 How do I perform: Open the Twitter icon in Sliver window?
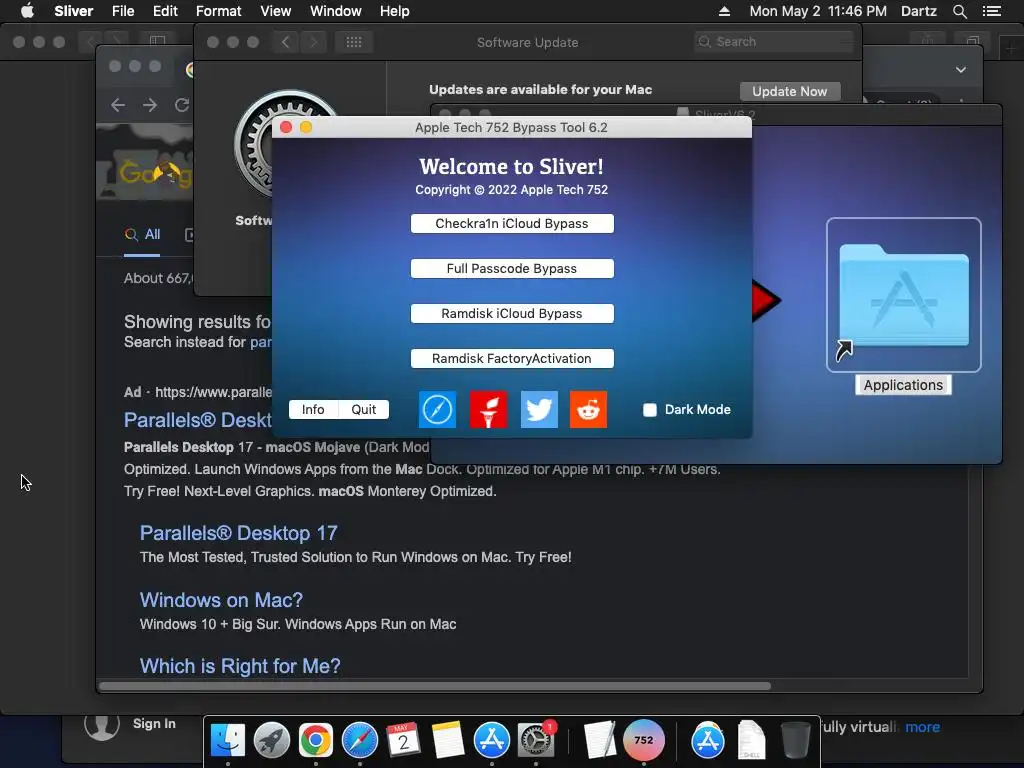coord(539,409)
